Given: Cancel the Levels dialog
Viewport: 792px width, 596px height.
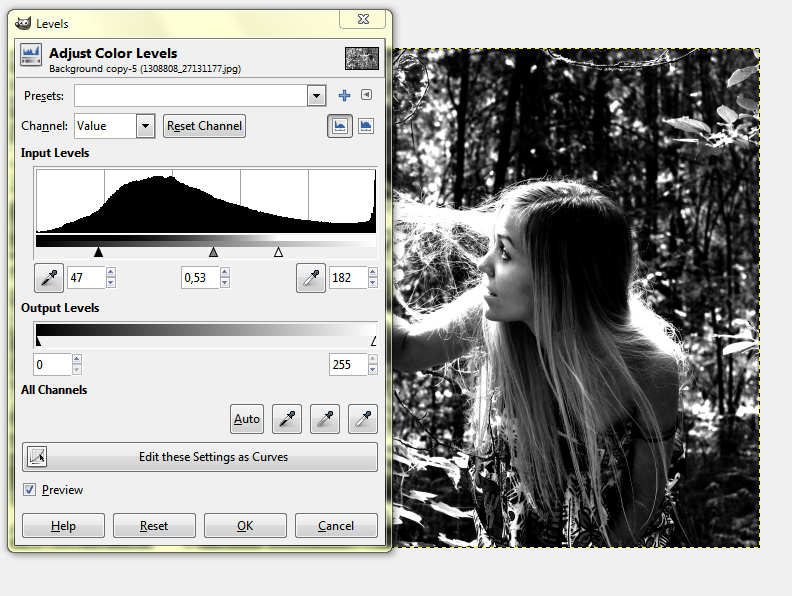Looking at the screenshot, I should click(336, 526).
